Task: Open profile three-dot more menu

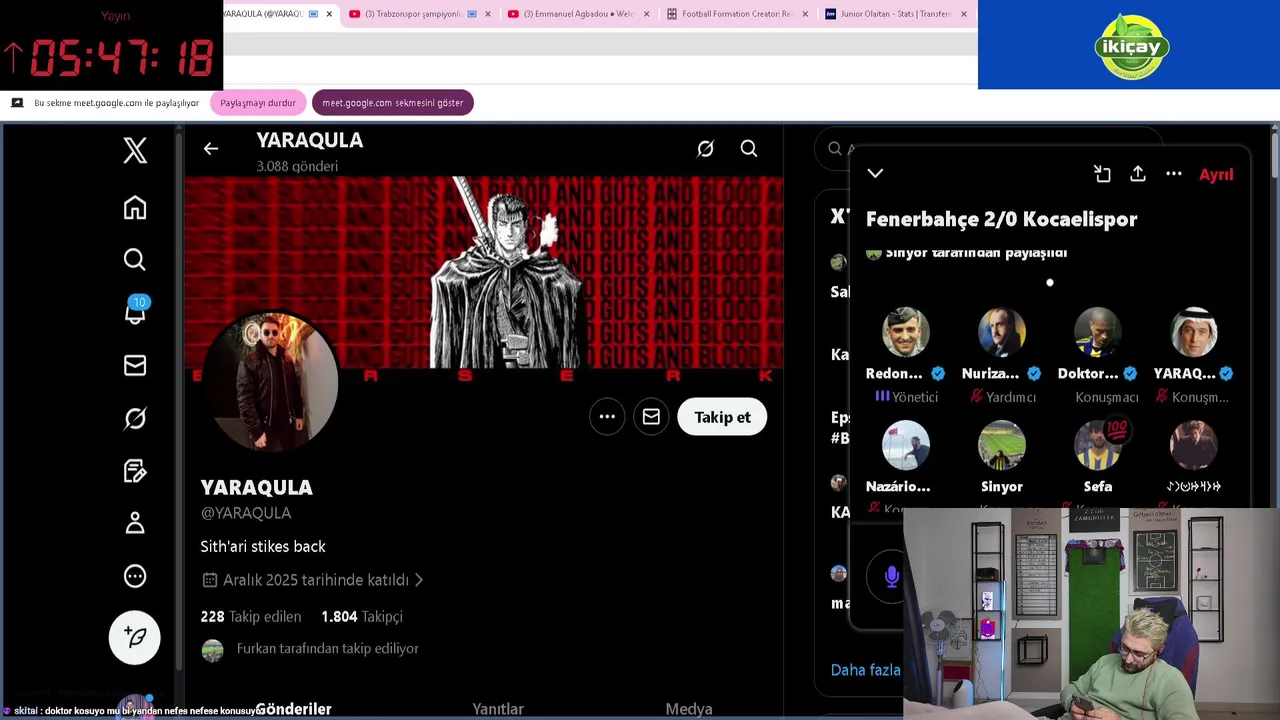Action: click(607, 417)
